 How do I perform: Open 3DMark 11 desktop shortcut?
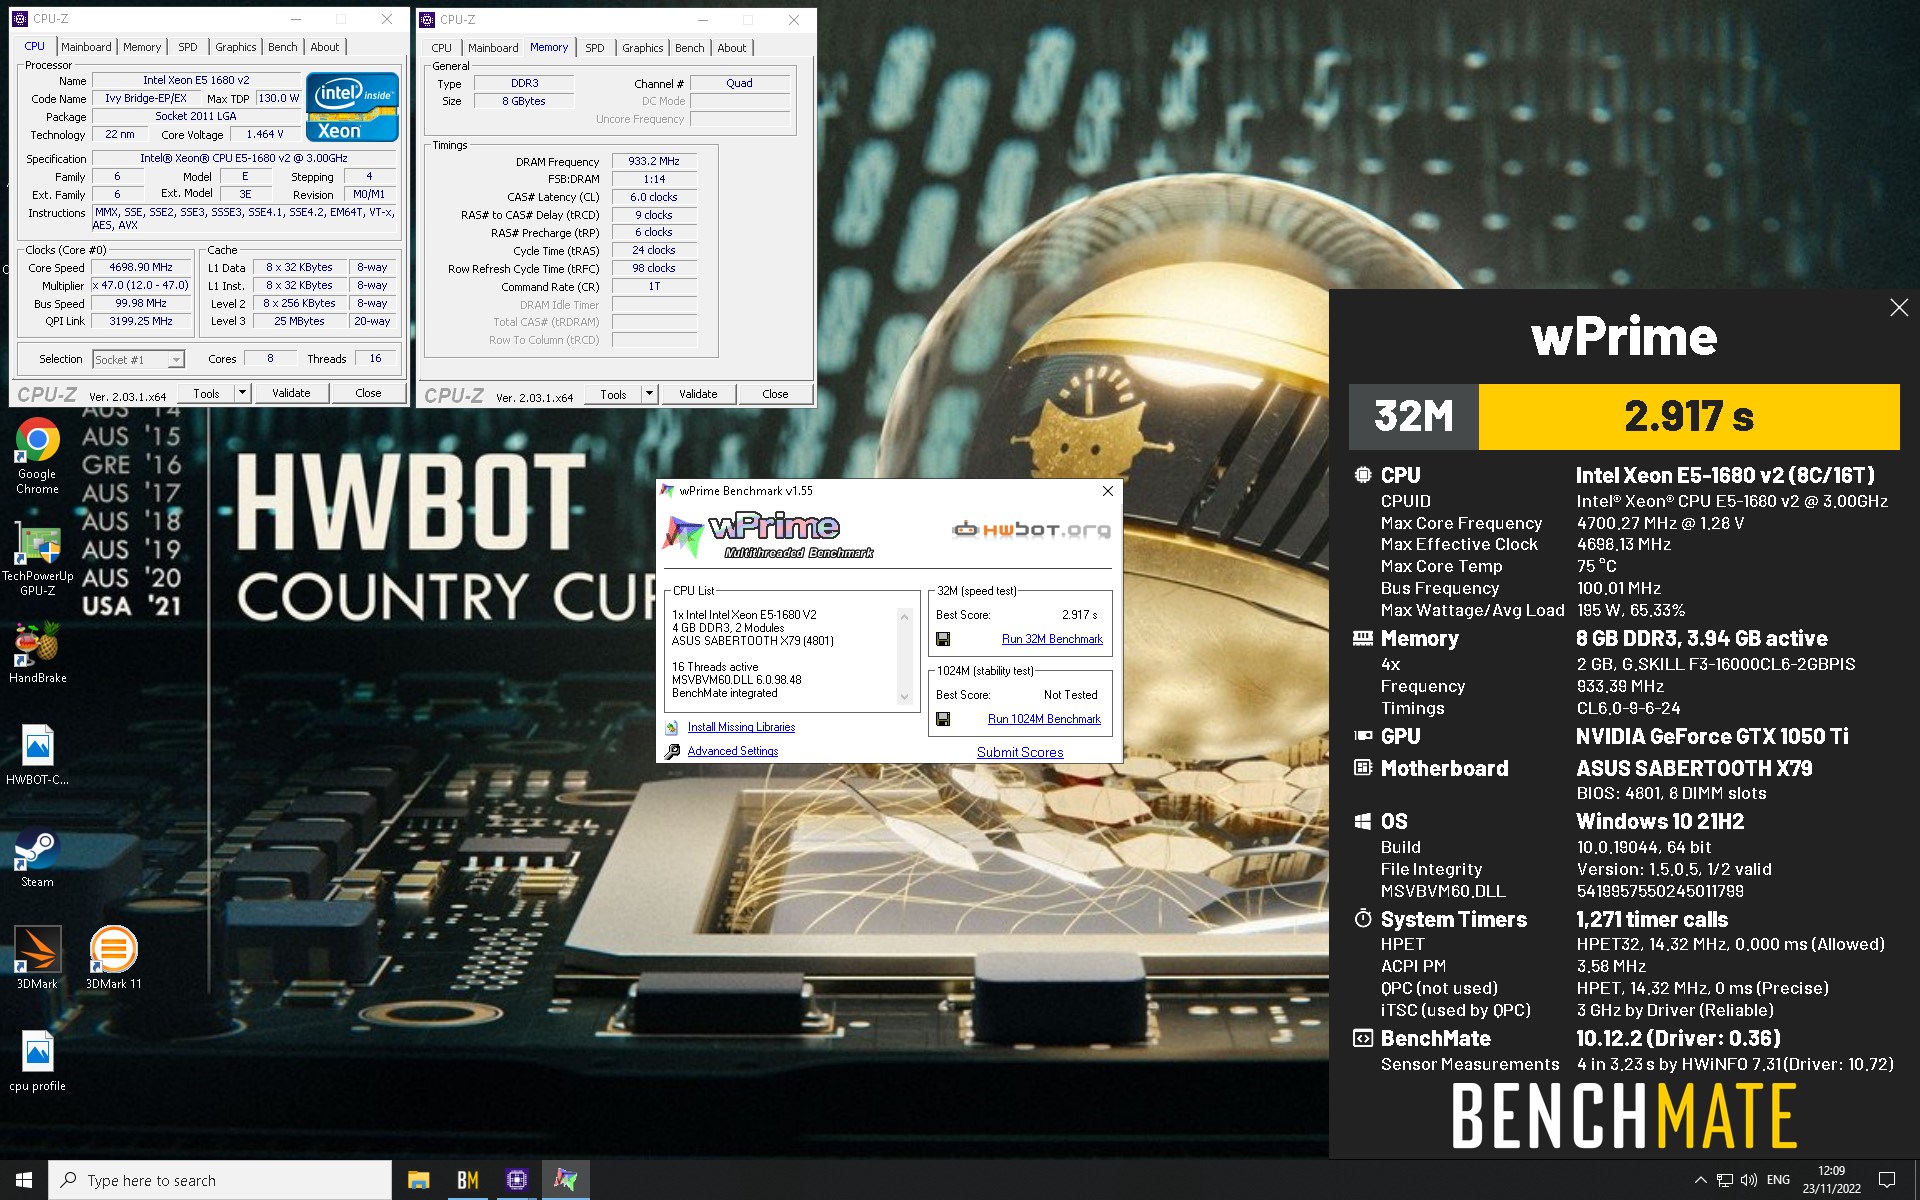pyautogui.click(x=113, y=957)
